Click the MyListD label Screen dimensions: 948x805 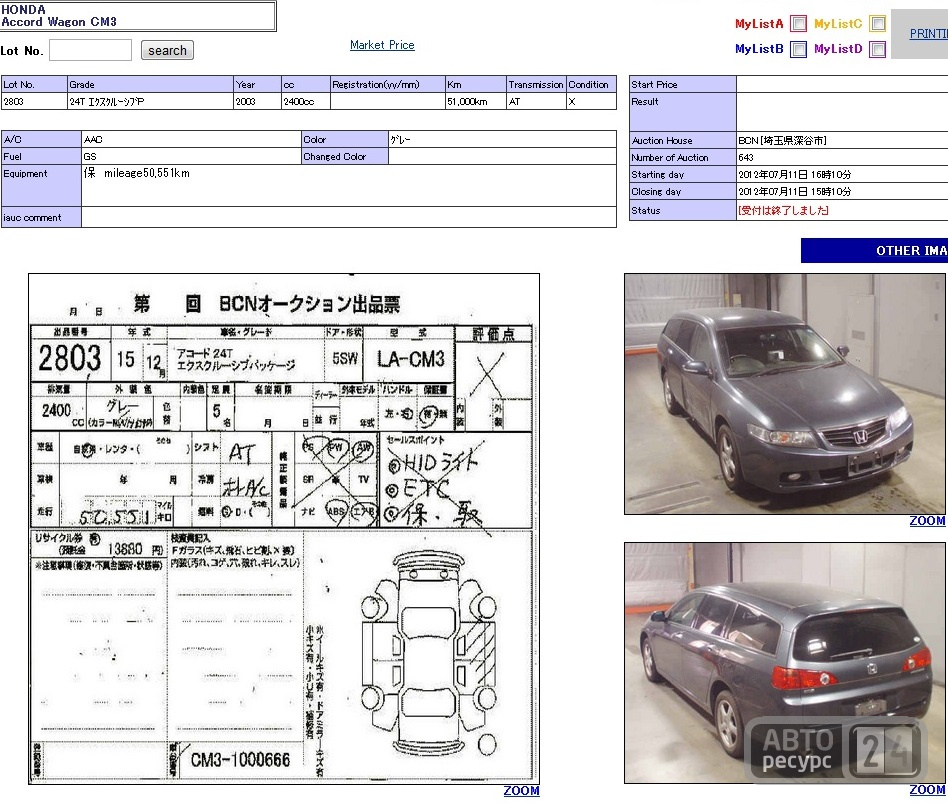[838, 48]
